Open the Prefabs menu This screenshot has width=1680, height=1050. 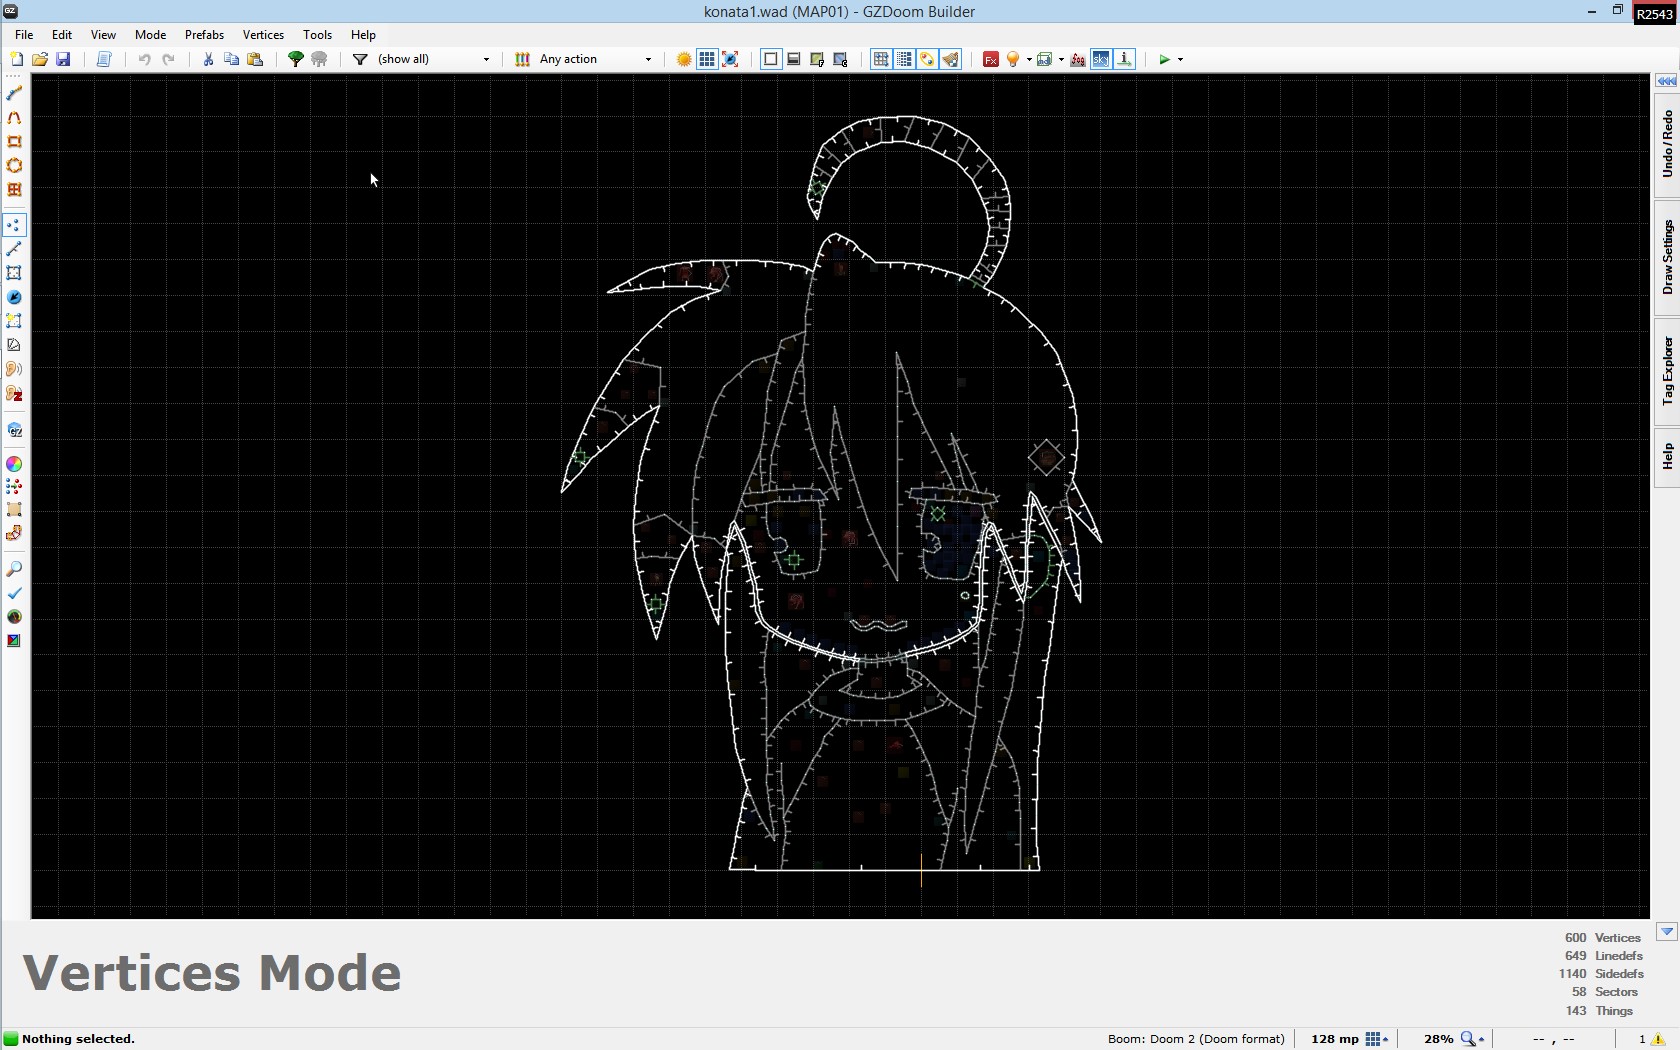point(204,34)
